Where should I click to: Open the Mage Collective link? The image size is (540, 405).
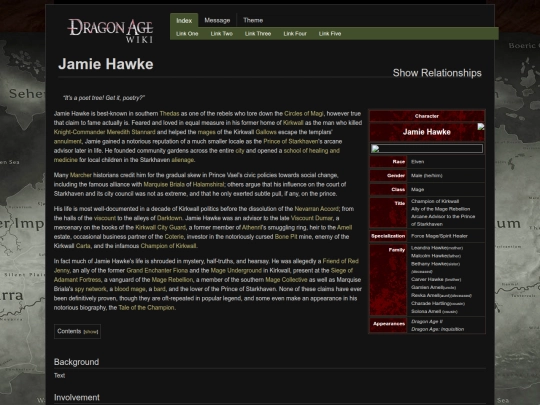(286, 280)
